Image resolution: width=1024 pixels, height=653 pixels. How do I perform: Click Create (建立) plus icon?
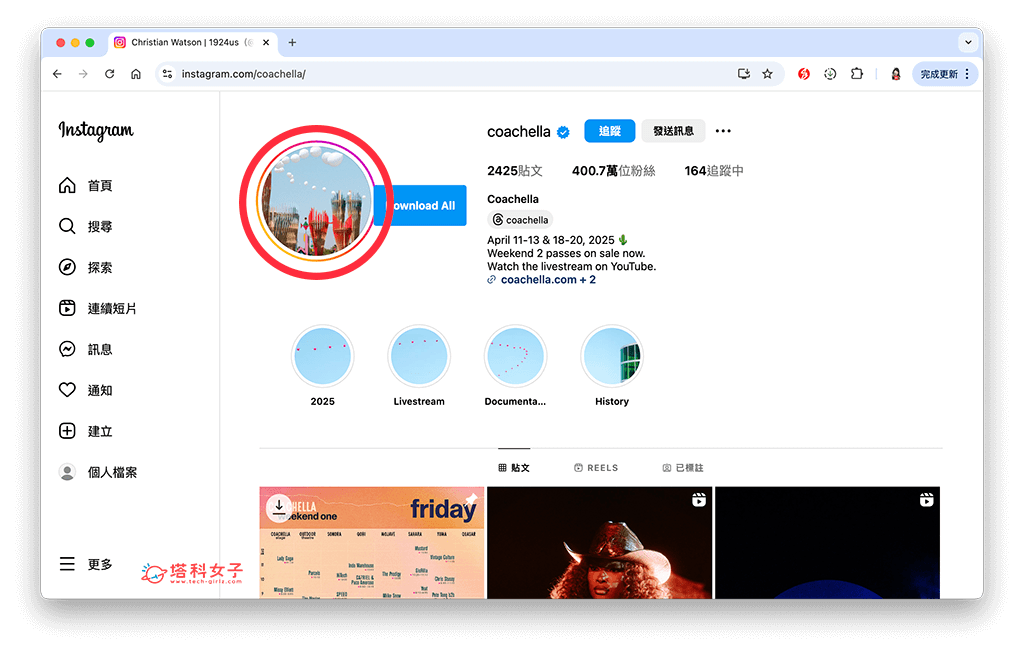point(67,431)
